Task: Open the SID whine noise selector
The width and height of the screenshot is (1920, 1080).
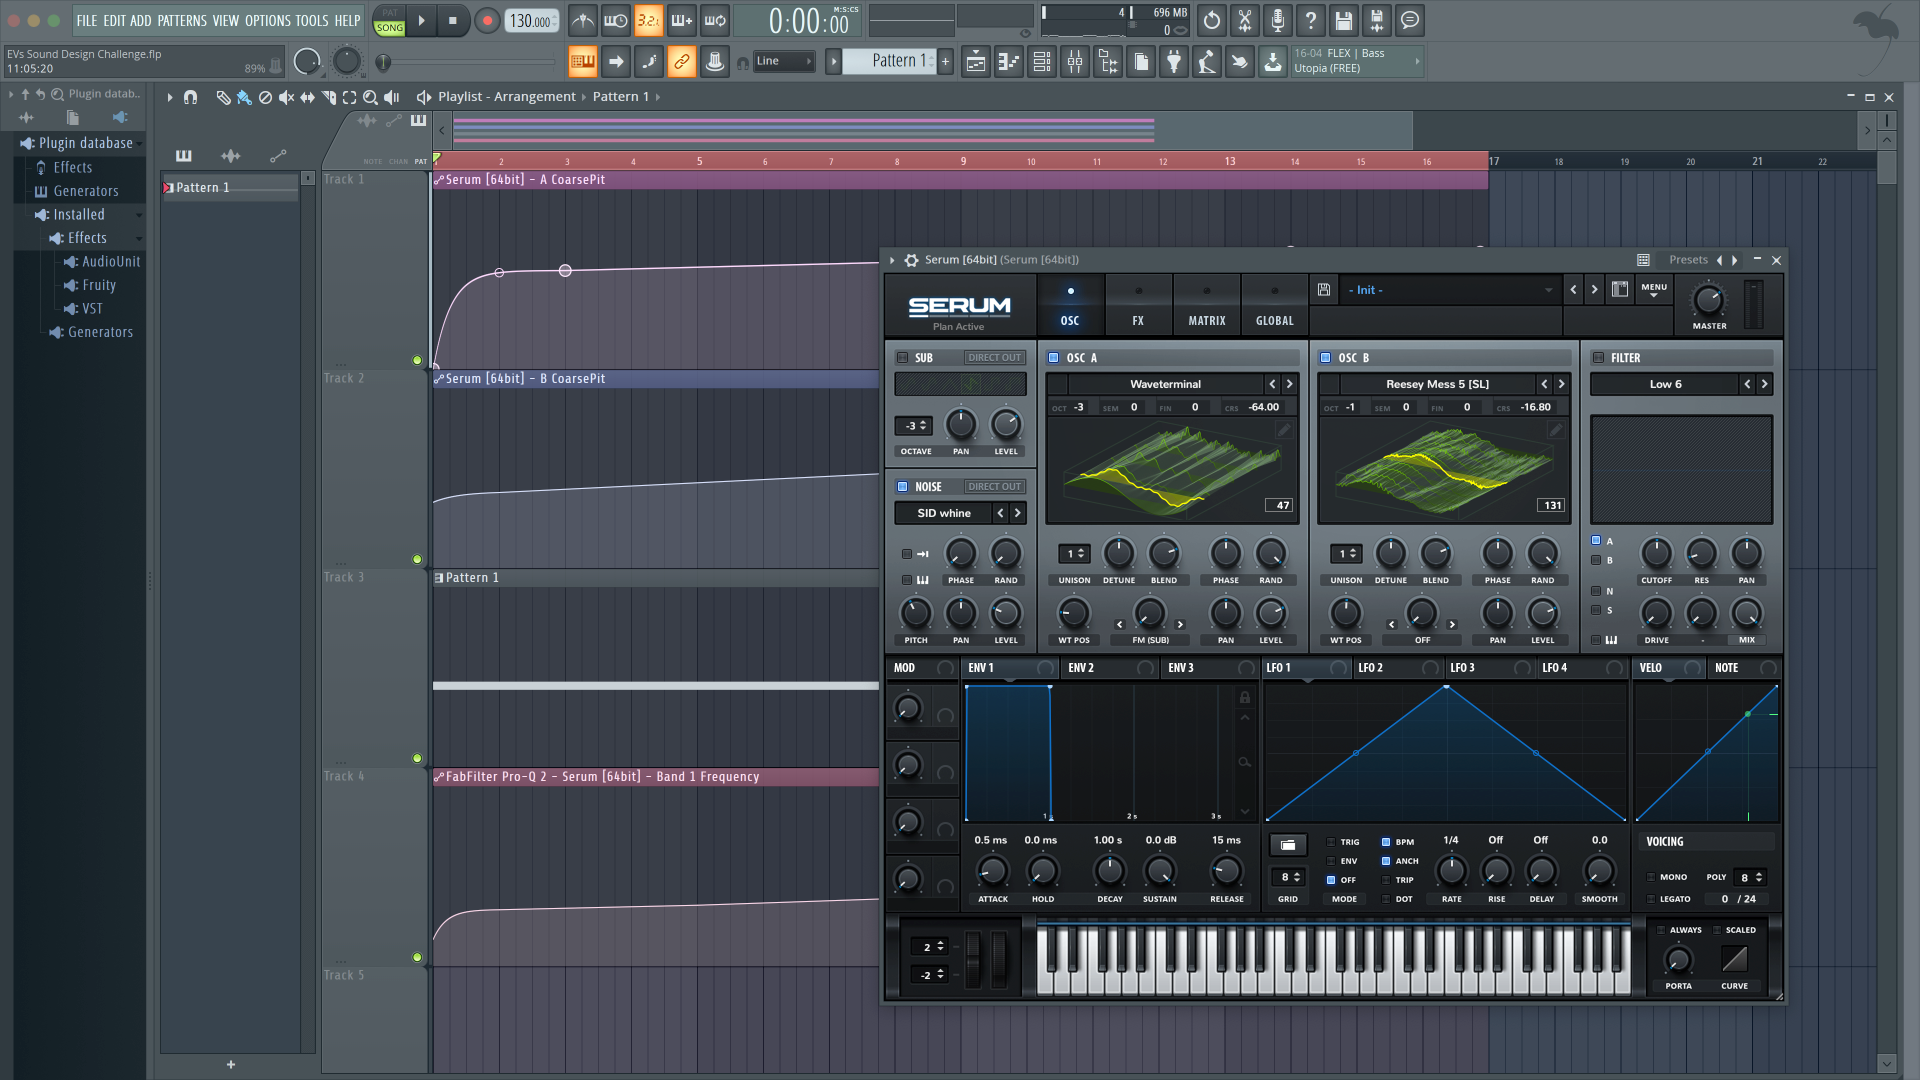Action: click(944, 513)
